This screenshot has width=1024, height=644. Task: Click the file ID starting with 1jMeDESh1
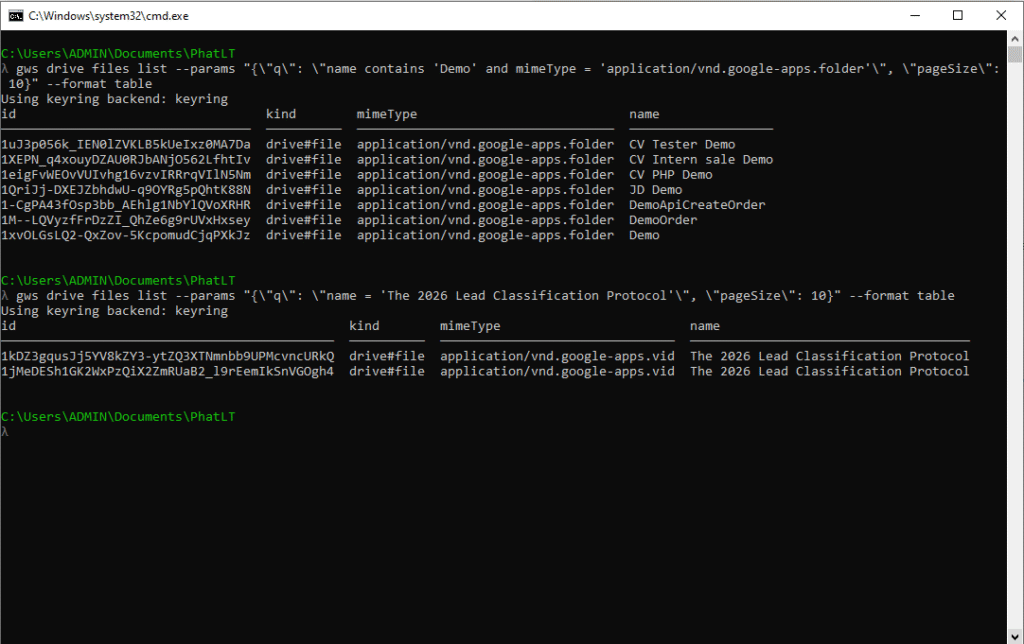(x=167, y=371)
